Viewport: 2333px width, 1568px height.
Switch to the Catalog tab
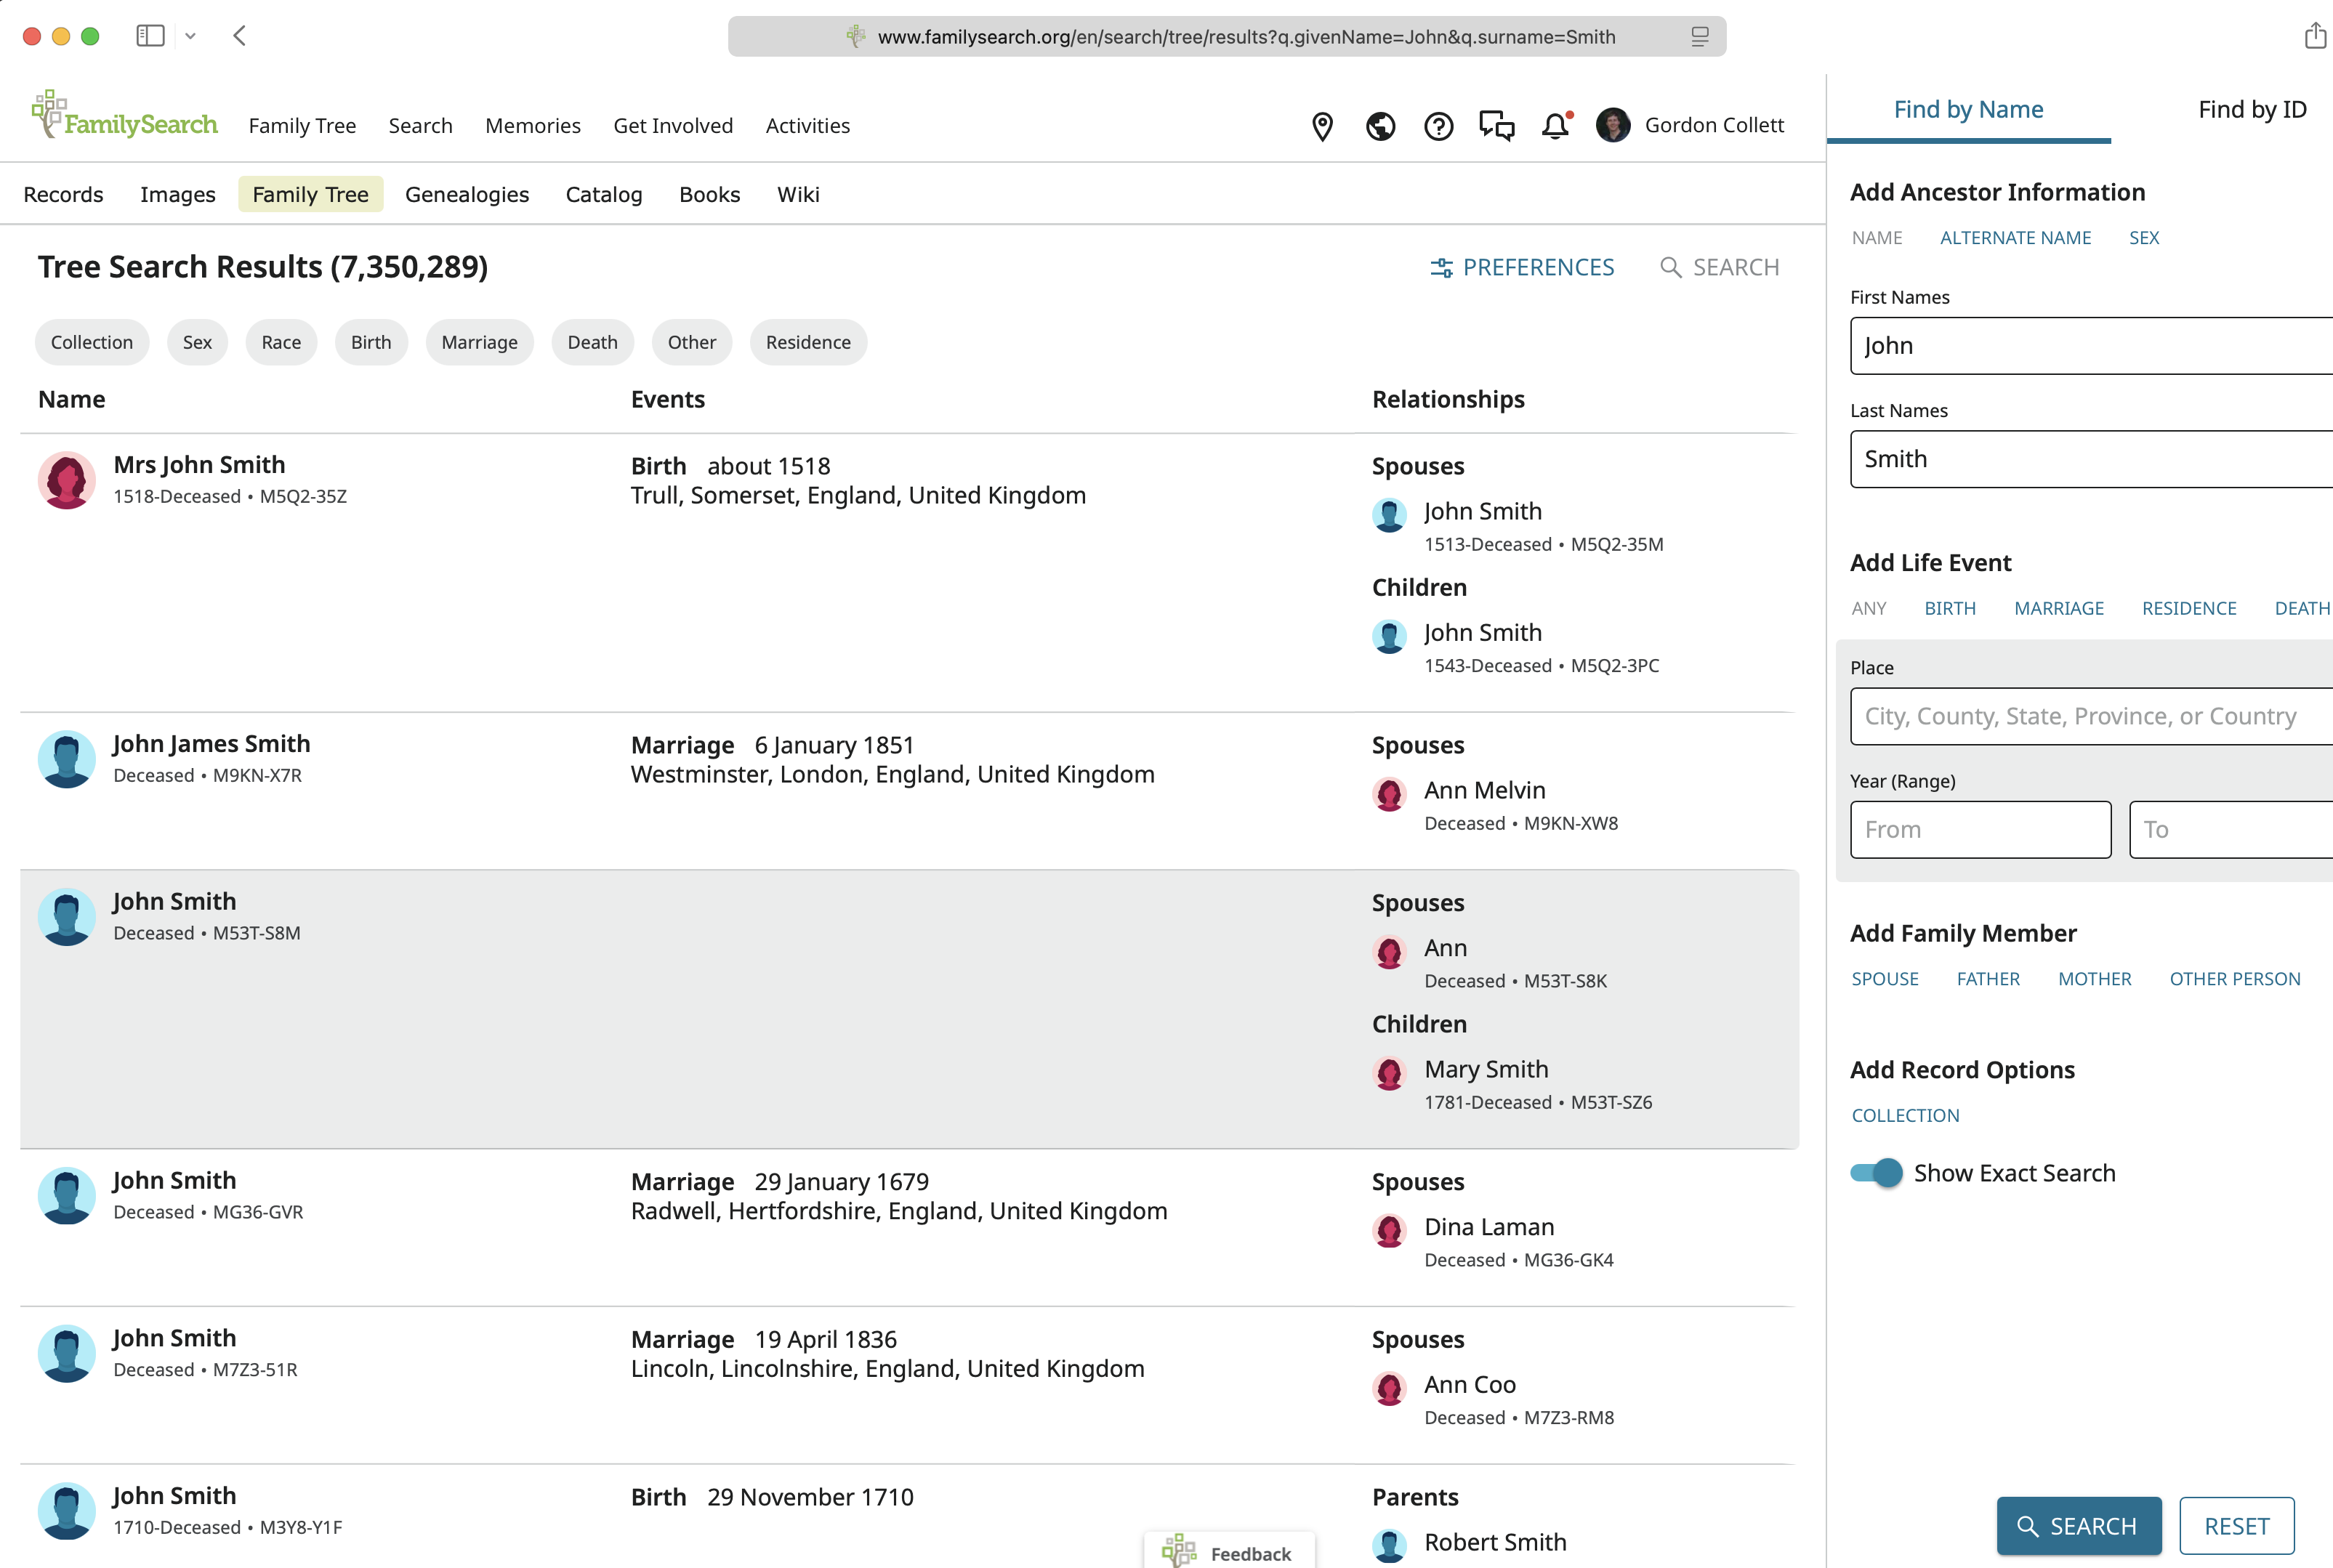click(604, 195)
